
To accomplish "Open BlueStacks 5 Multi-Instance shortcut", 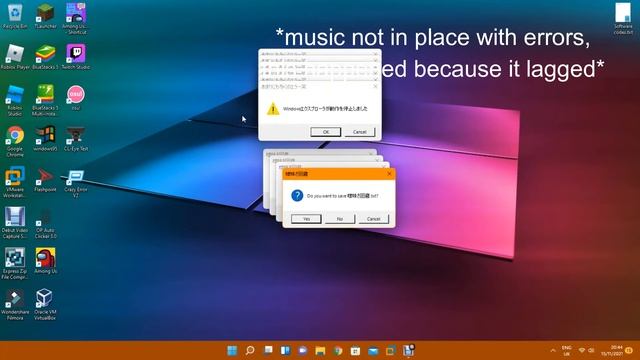I will pos(45,101).
